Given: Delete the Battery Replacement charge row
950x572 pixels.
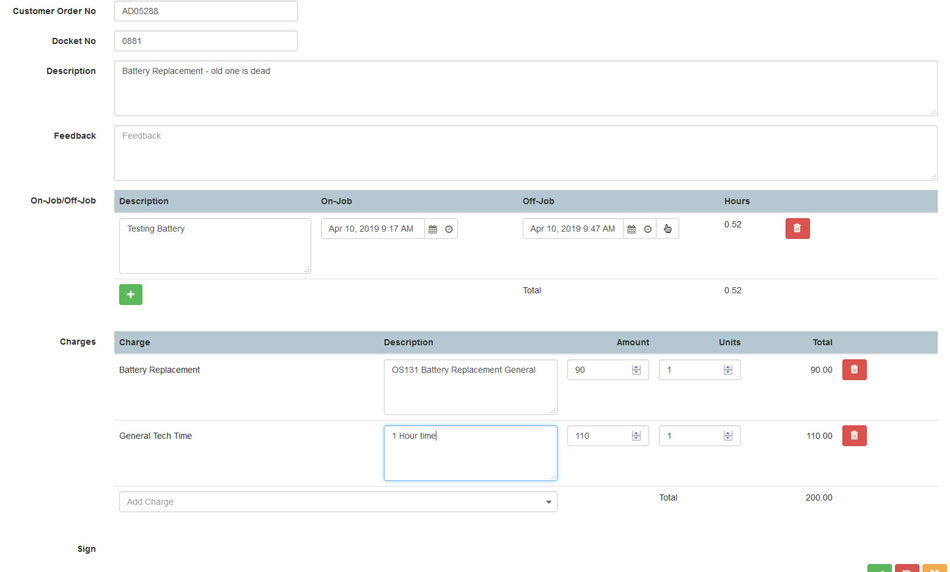Looking at the screenshot, I should [854, 370].
